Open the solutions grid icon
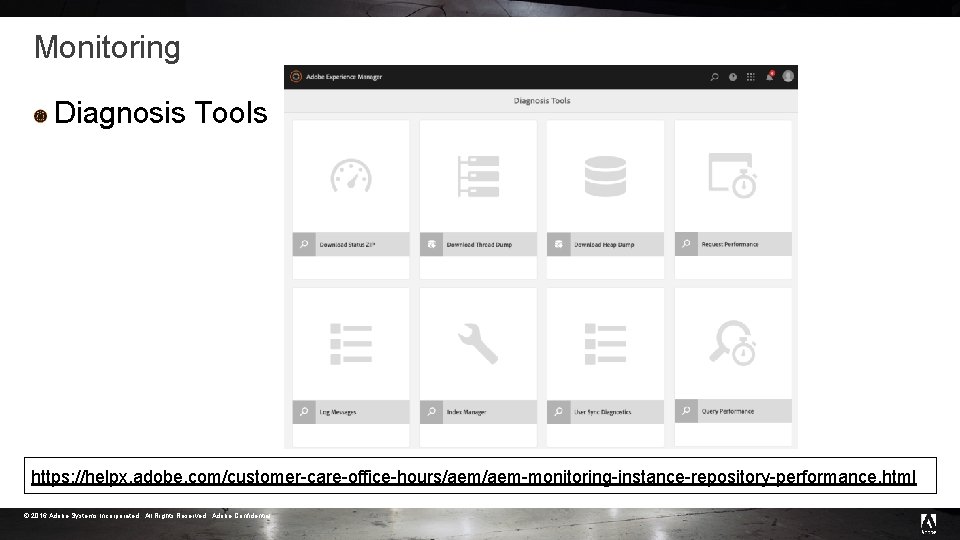960x540 pixels. (751, 77)
